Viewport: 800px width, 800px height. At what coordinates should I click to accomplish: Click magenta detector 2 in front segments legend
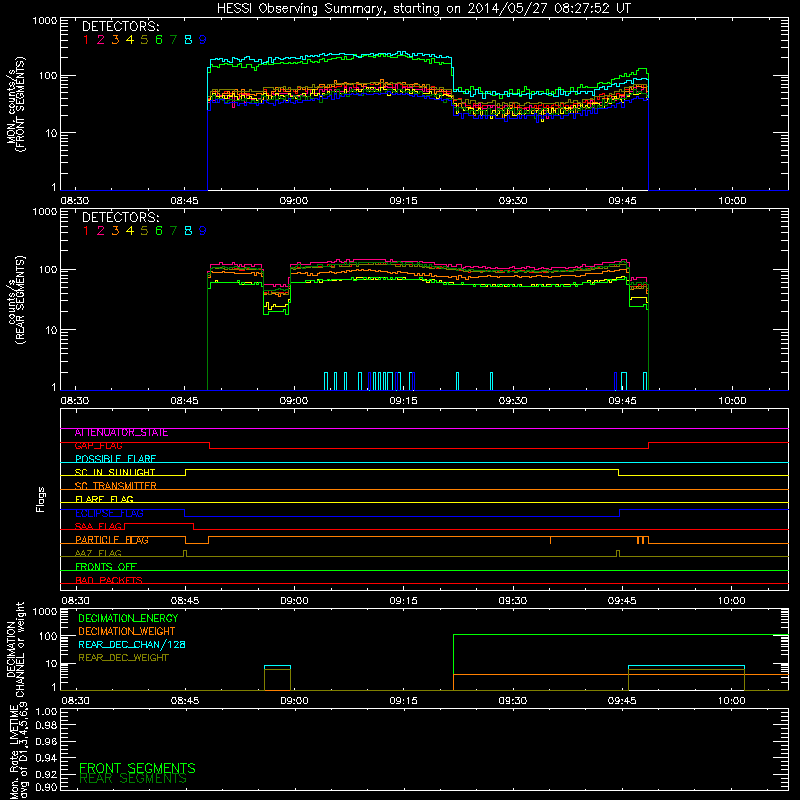(101, 40)
